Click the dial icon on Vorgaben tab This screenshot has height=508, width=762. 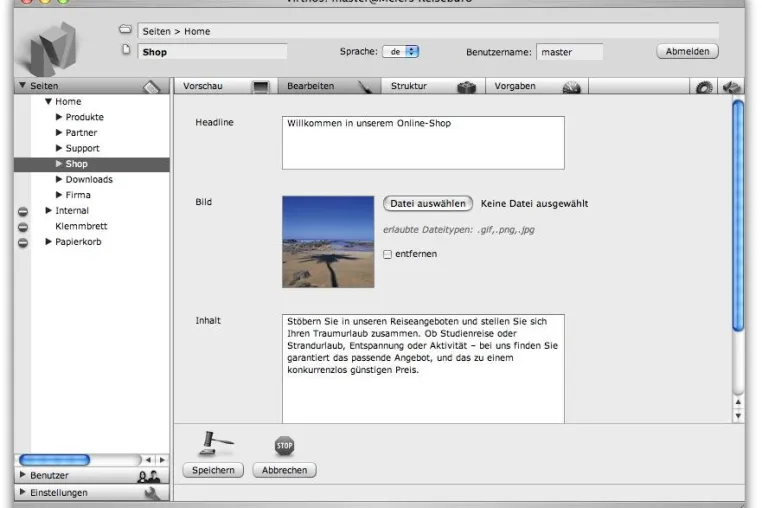(x=572, y=87)
